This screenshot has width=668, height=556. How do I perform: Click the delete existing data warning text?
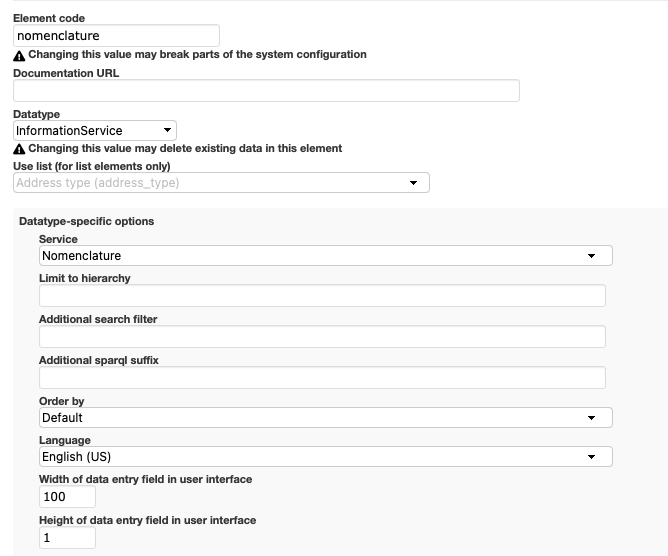tap(185, 148)
